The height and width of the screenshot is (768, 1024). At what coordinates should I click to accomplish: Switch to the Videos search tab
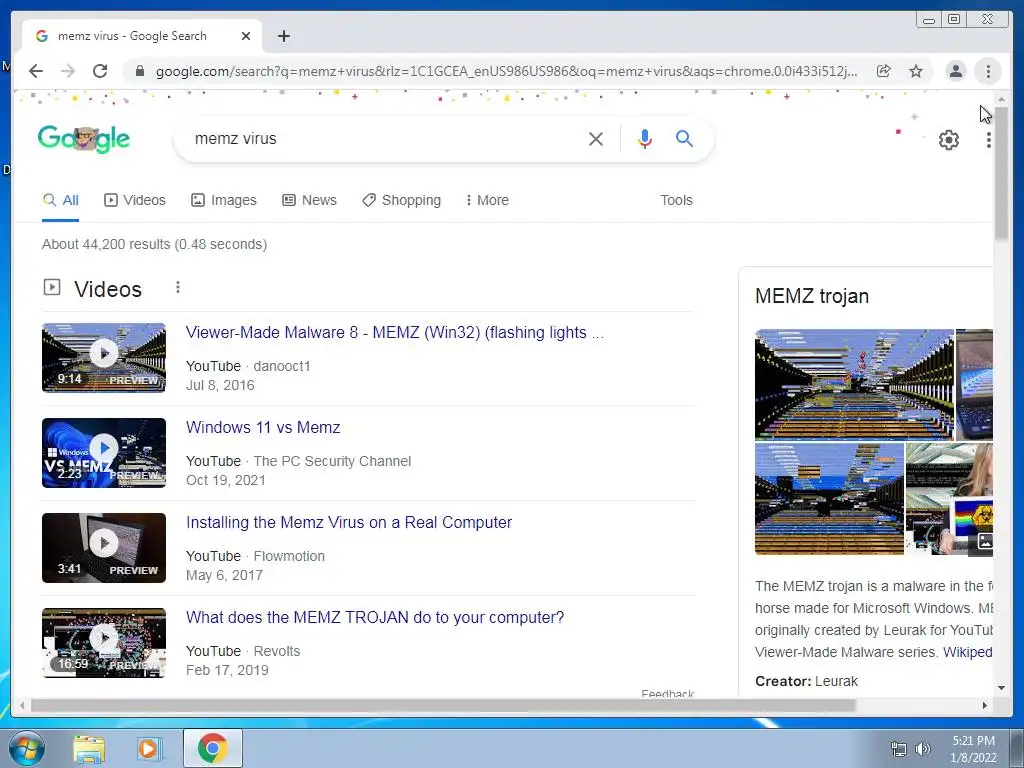[x=135, y=200]
